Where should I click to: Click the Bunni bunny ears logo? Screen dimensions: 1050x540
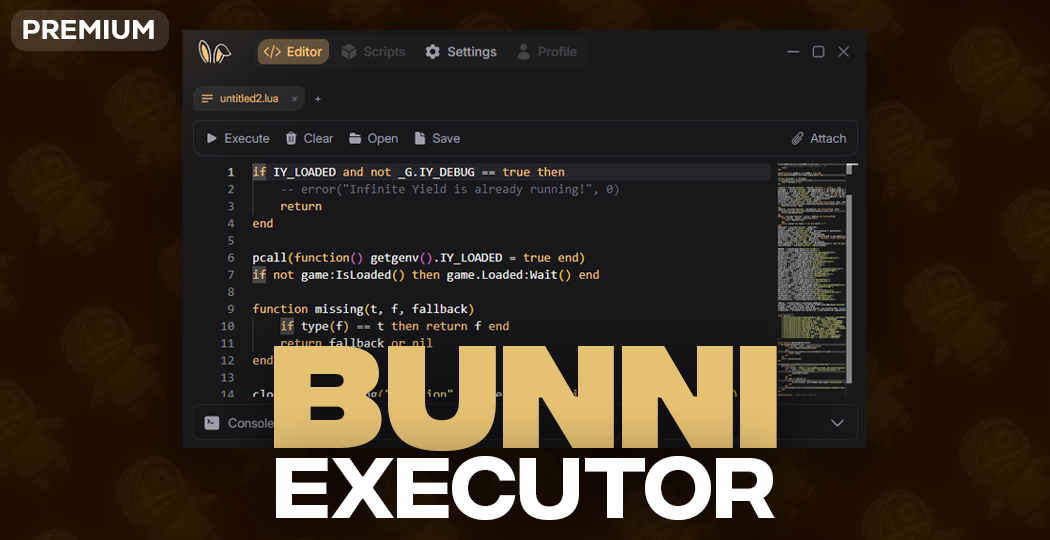pyautogui.click(x=214, y=52)
